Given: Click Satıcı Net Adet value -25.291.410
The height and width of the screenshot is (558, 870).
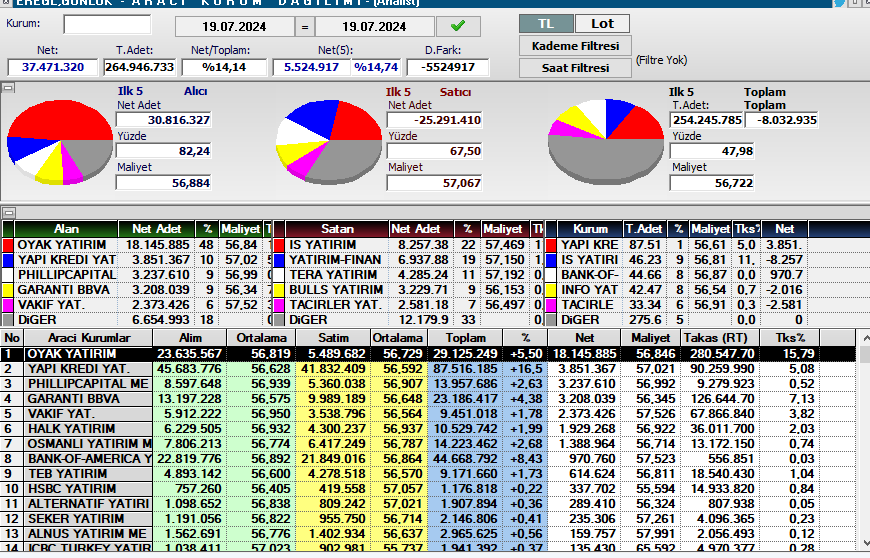Looking at the screenshot, I should tap(434, 120).
